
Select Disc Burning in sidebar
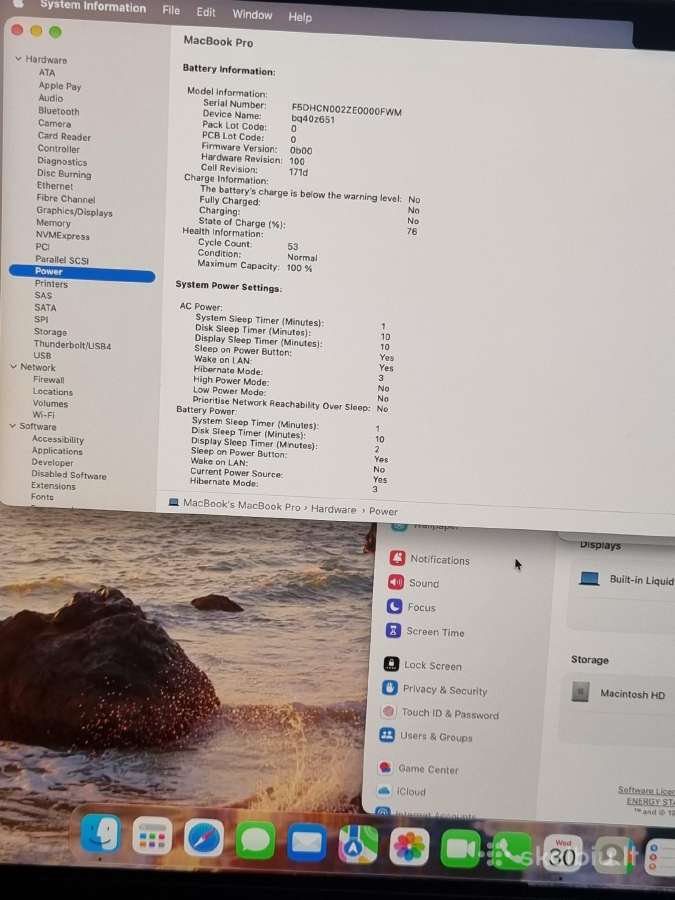point(64,174)
